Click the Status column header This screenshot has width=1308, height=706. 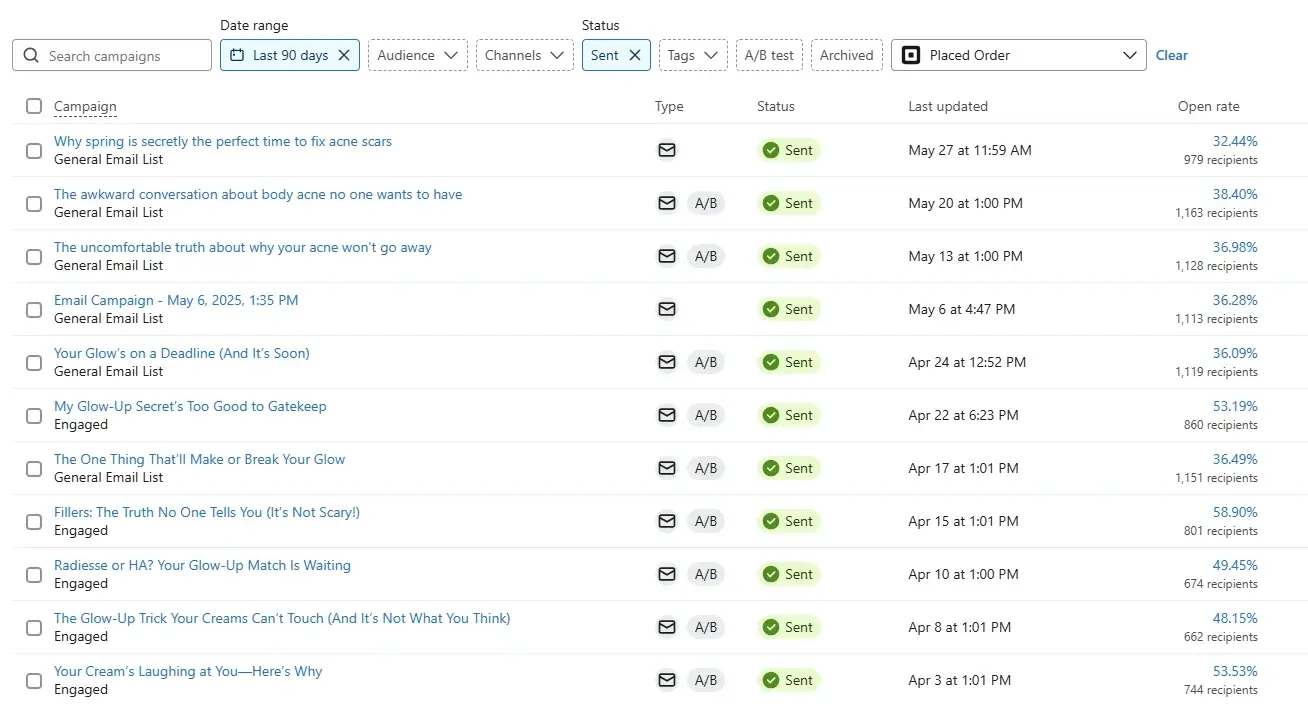[x=776, y=106]
